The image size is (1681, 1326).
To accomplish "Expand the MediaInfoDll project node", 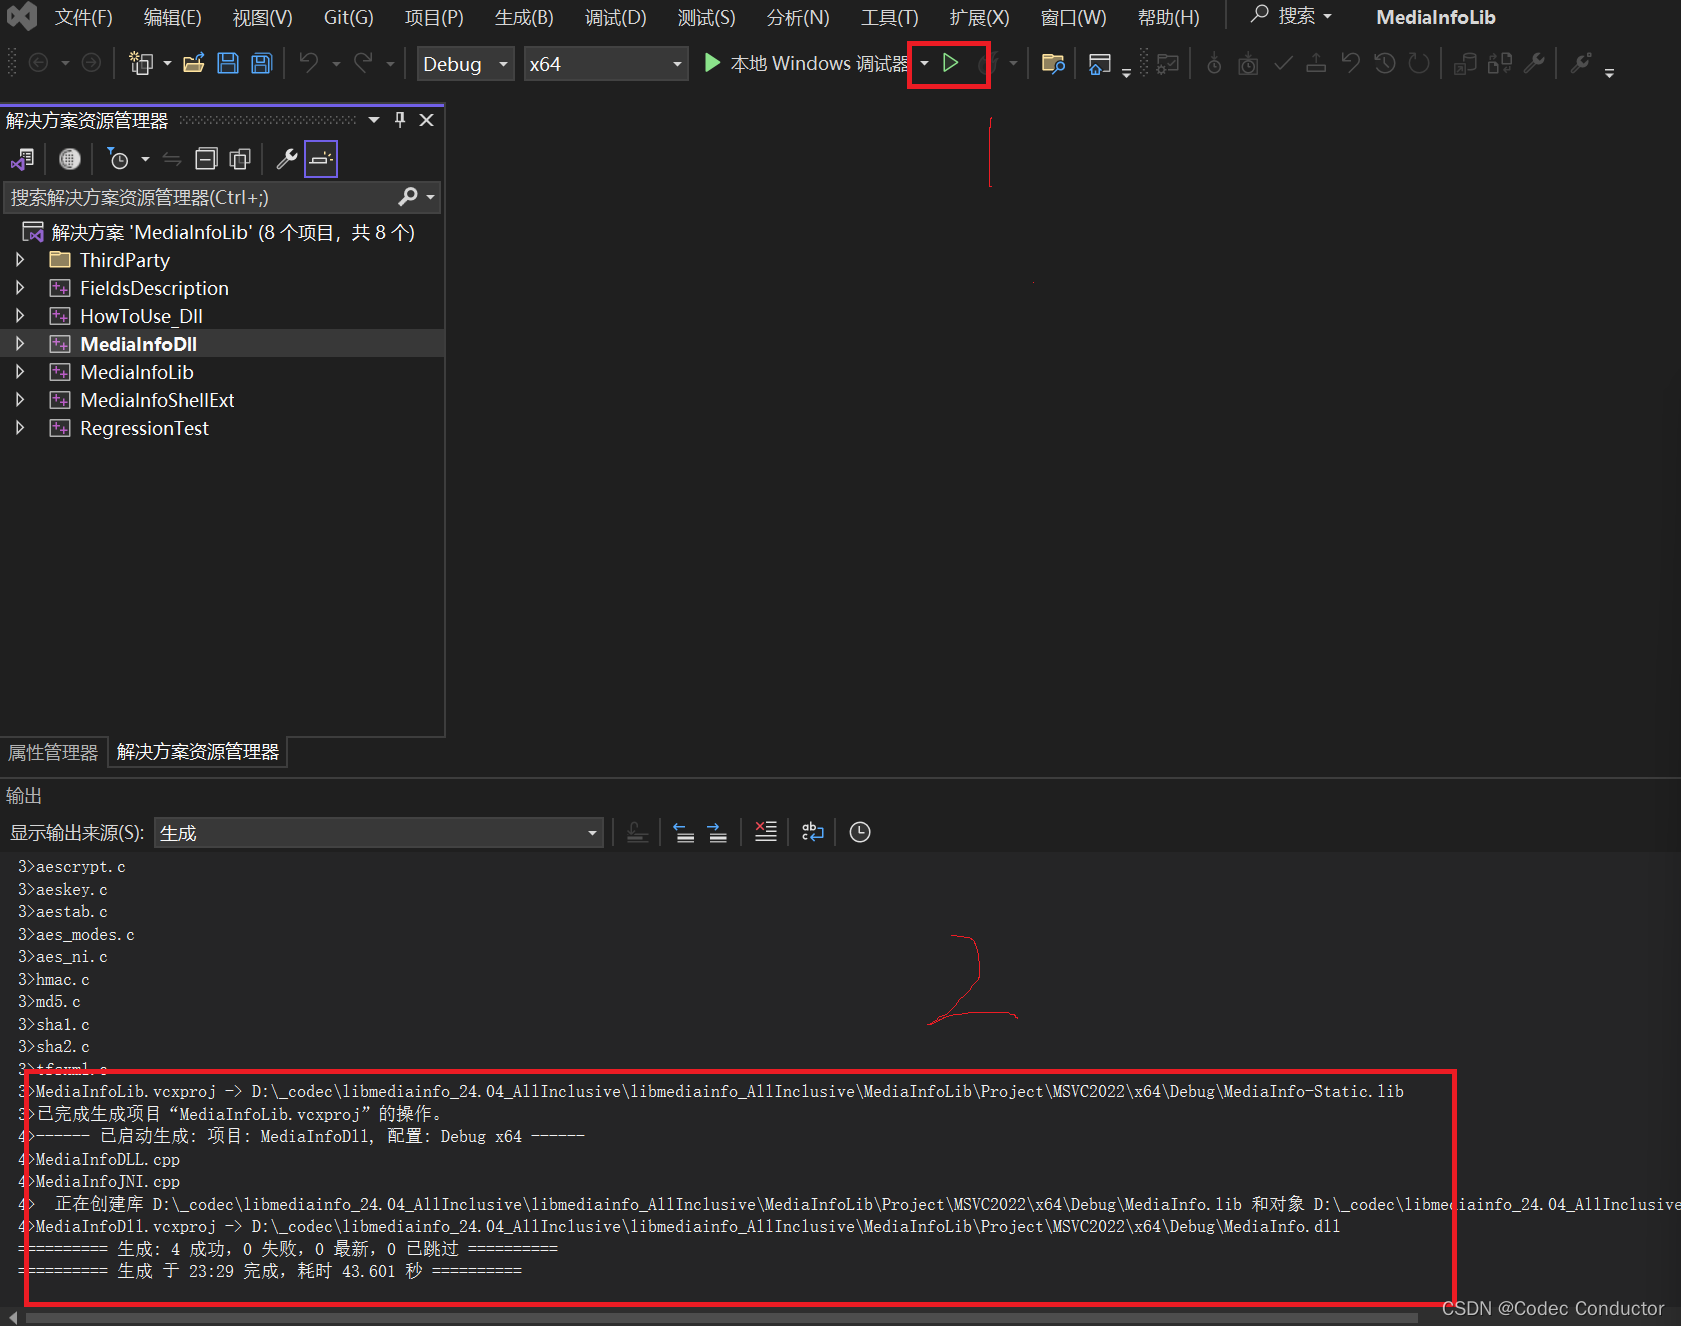I will [x=20, y=344].
